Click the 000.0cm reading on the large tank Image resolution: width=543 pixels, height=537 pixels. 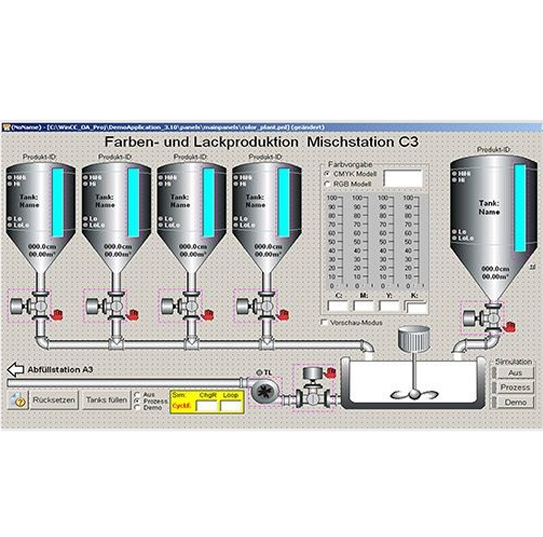point(495,269)
